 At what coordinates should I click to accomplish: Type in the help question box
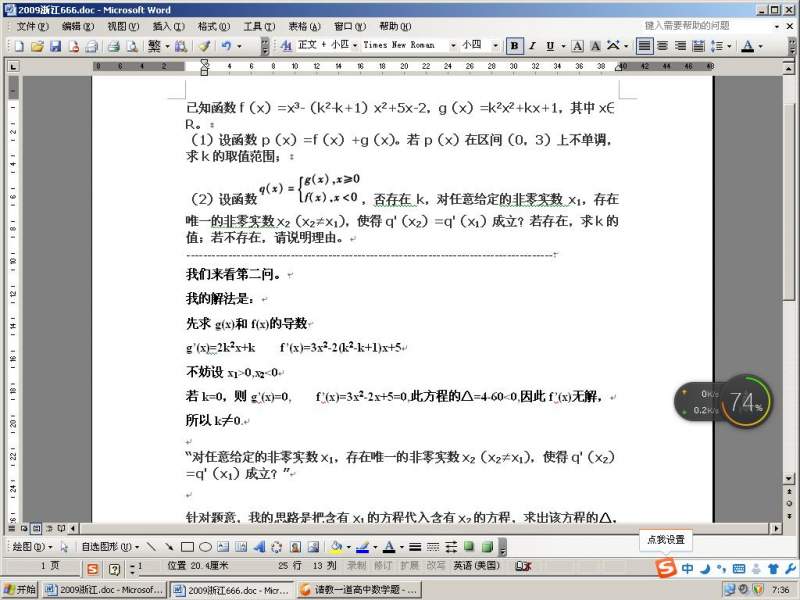coord(707,26)
